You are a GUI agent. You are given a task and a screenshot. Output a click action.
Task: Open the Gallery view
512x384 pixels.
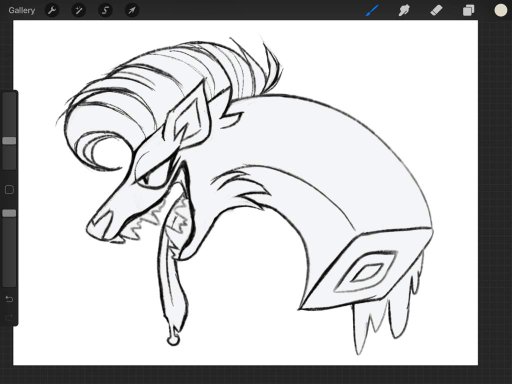point(22,10)
